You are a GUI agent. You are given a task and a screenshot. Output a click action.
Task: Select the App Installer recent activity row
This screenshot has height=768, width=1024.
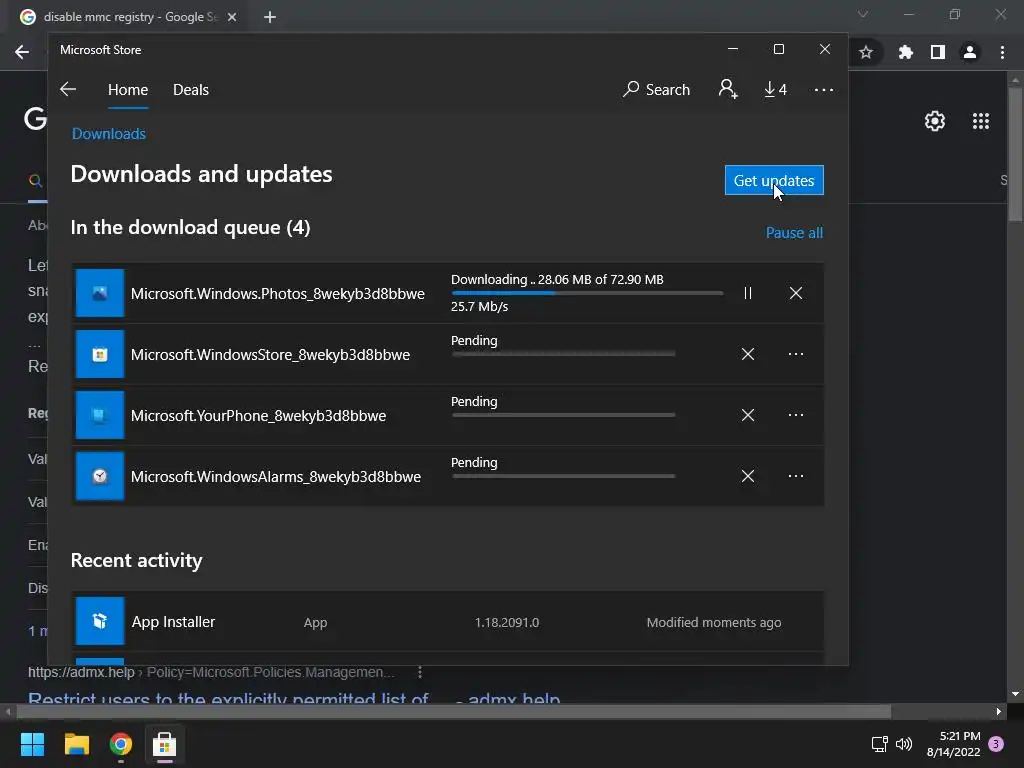[x=447, y=621]
